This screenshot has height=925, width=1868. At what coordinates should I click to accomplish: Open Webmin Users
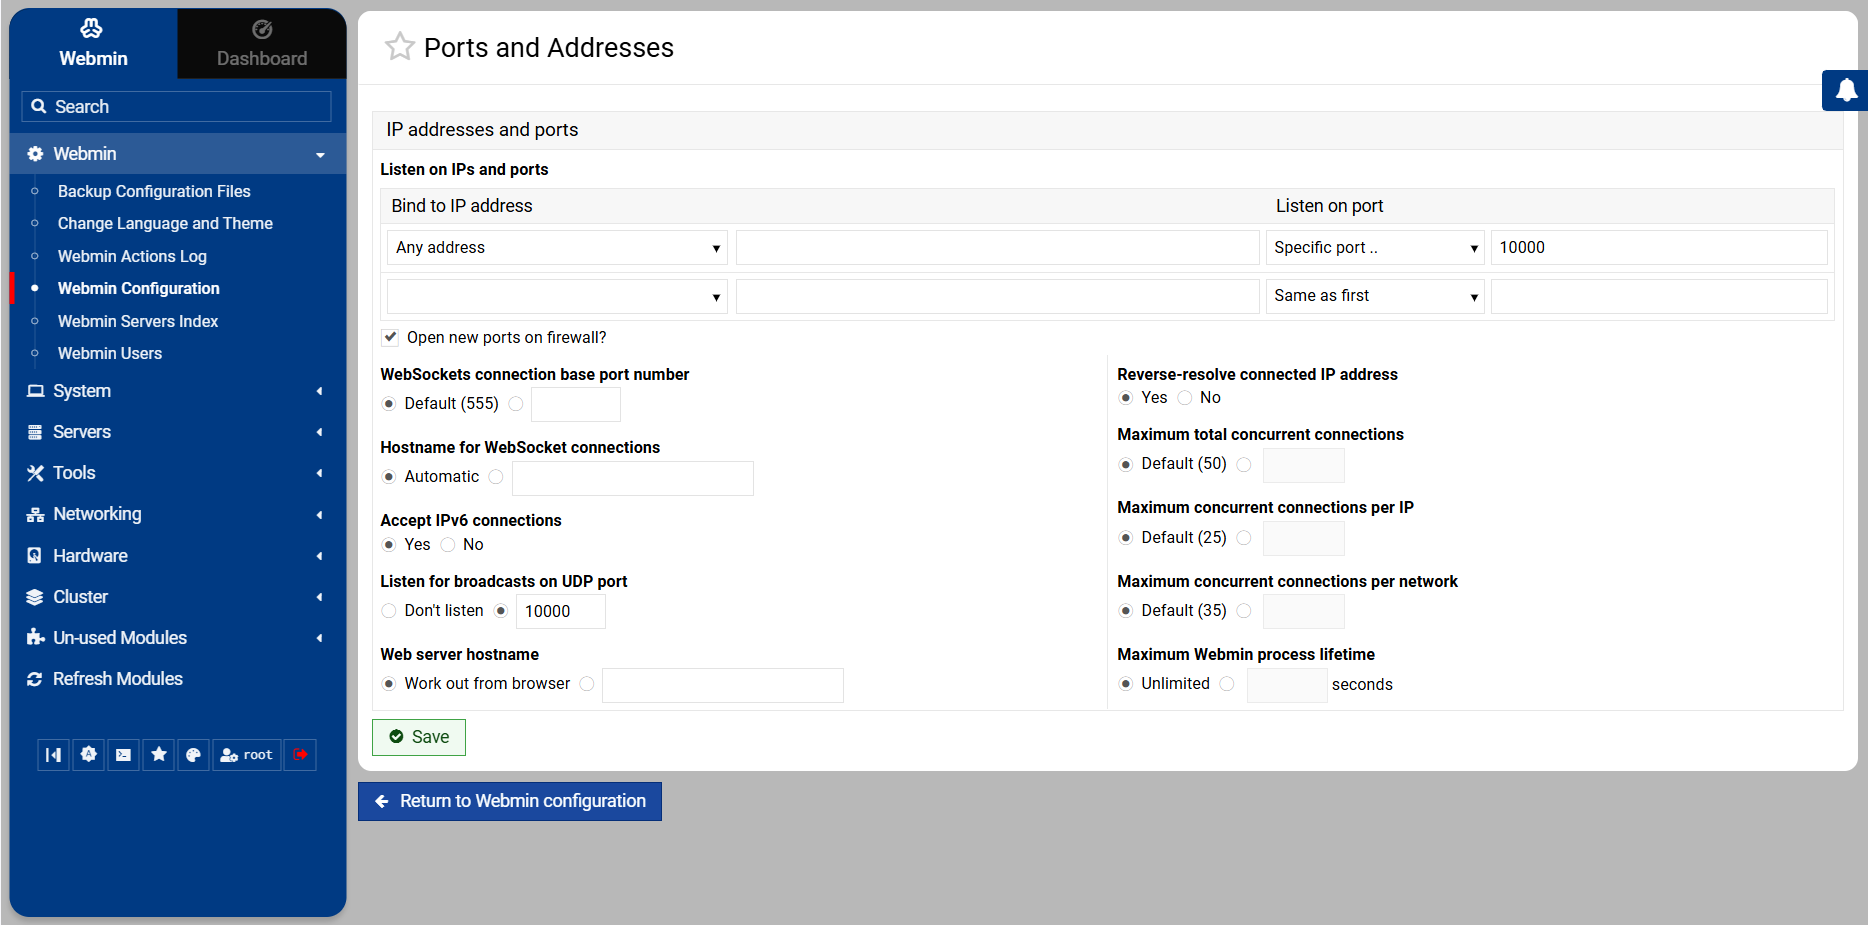click(110, 353)
